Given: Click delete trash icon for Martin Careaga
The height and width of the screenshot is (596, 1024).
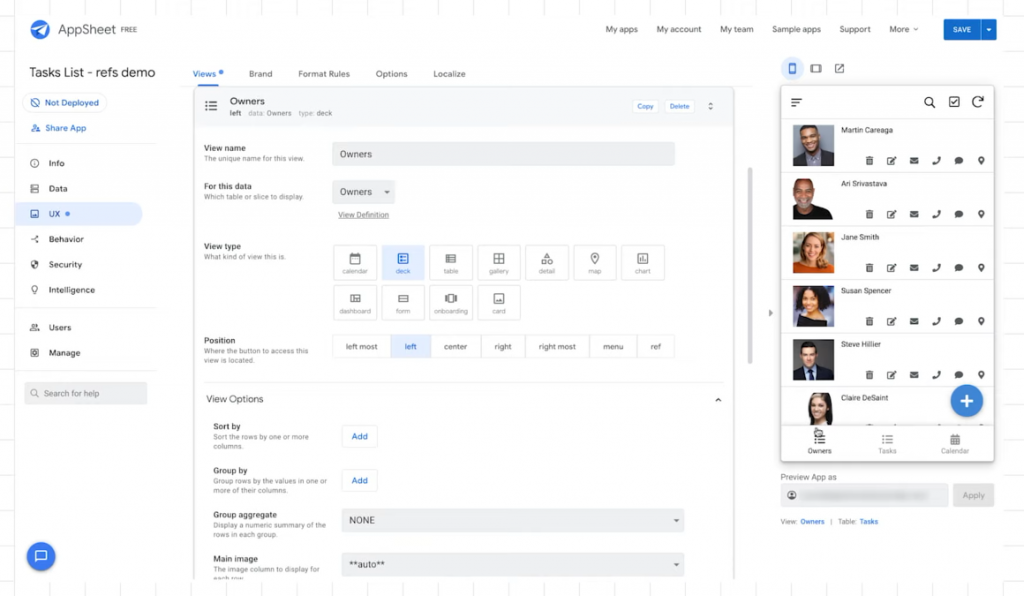Looking at the screenshot, I should tap(869, 160).
